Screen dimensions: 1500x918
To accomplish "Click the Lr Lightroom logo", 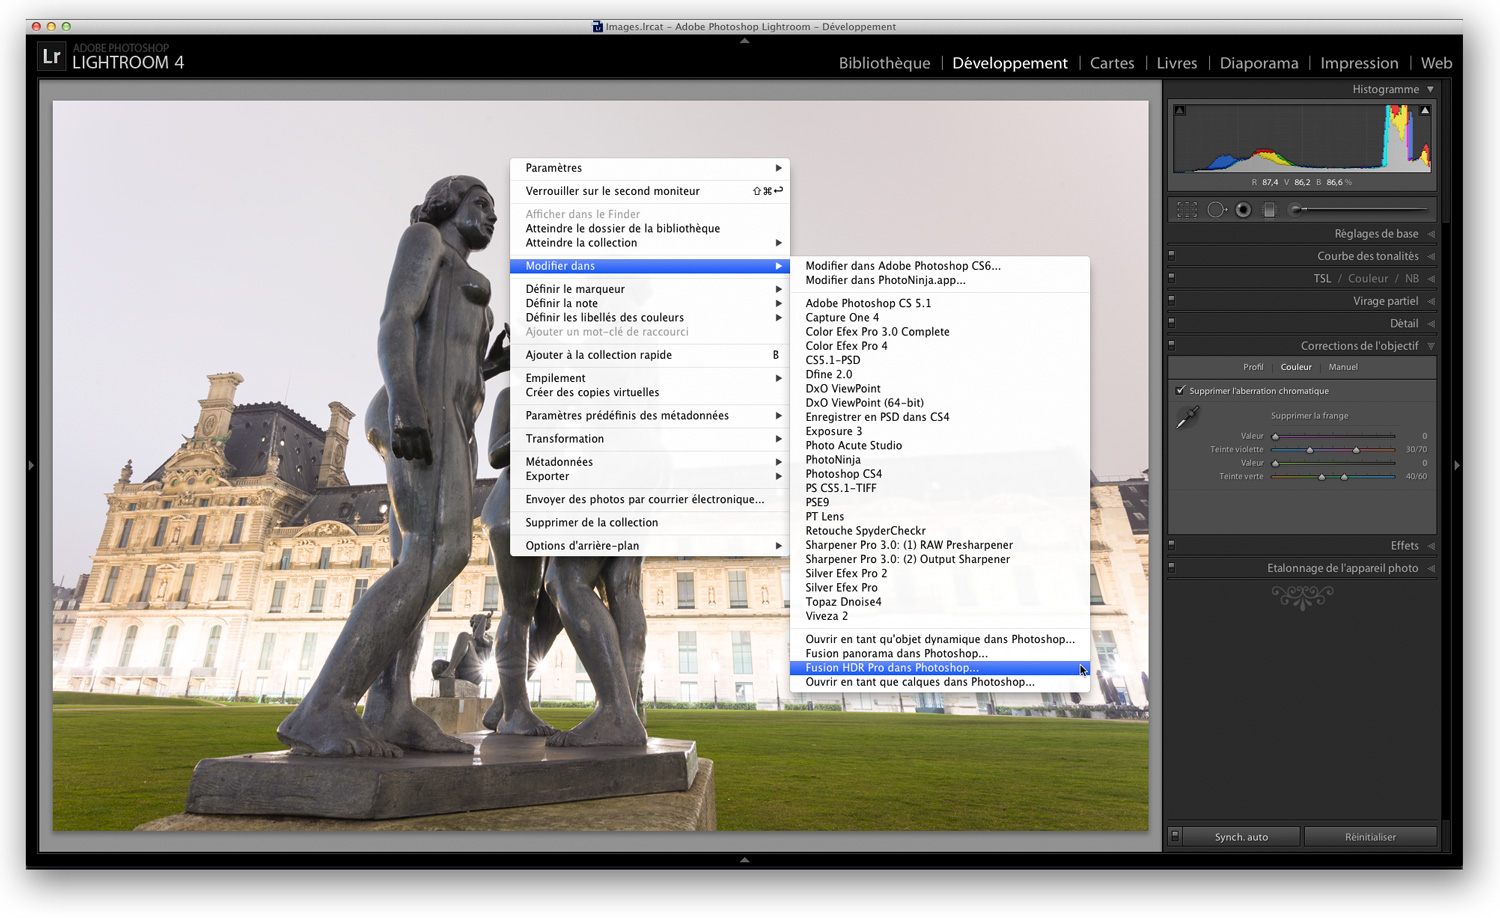I will point(51,56).
